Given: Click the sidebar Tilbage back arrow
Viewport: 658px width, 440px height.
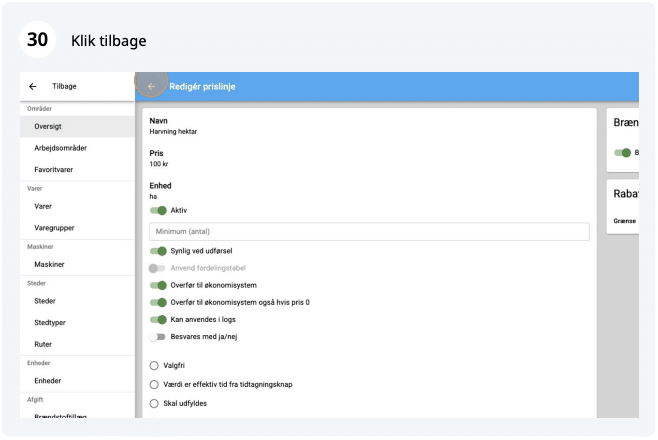Looking at the screenshot, I should pos(33,87).
